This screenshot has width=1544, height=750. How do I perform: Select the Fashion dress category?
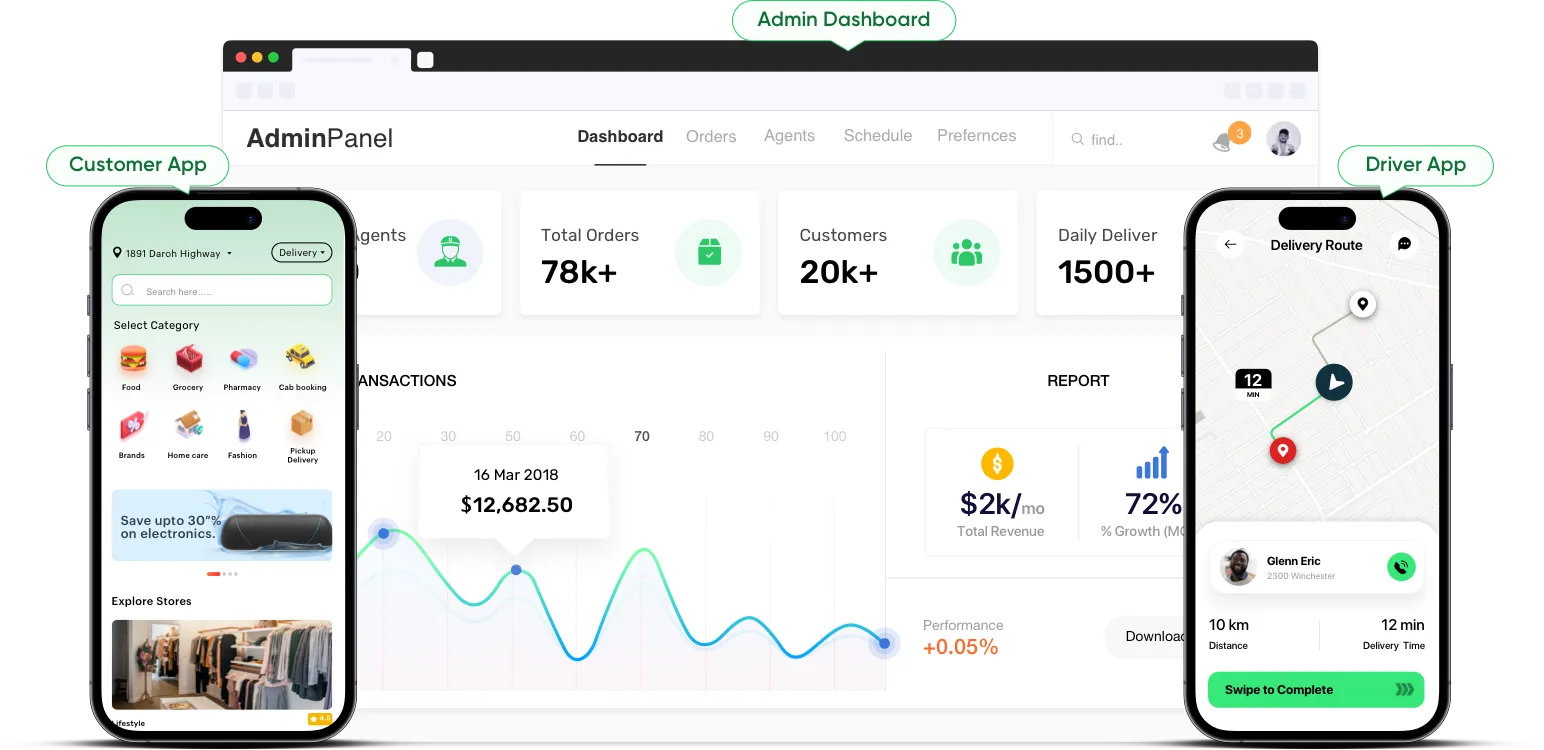click(243, 426)
